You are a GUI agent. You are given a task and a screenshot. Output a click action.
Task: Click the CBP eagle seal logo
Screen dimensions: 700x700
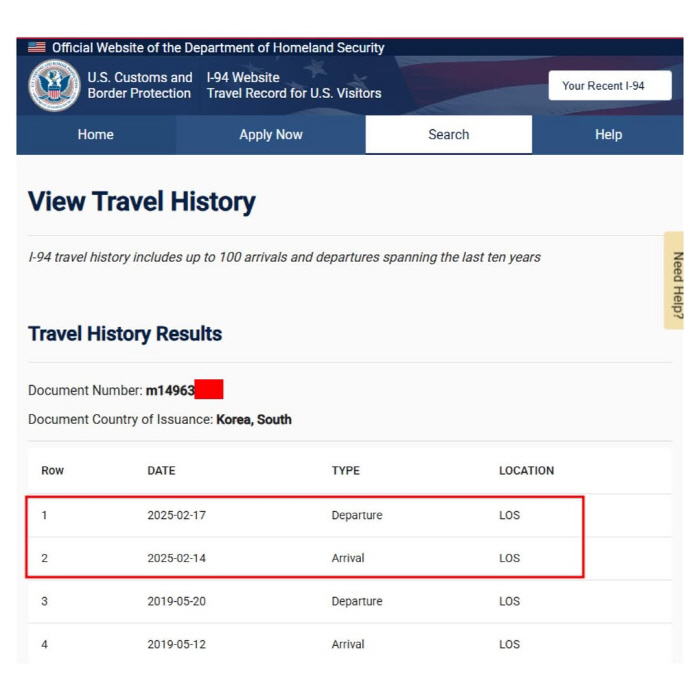(x=54, y=85)
